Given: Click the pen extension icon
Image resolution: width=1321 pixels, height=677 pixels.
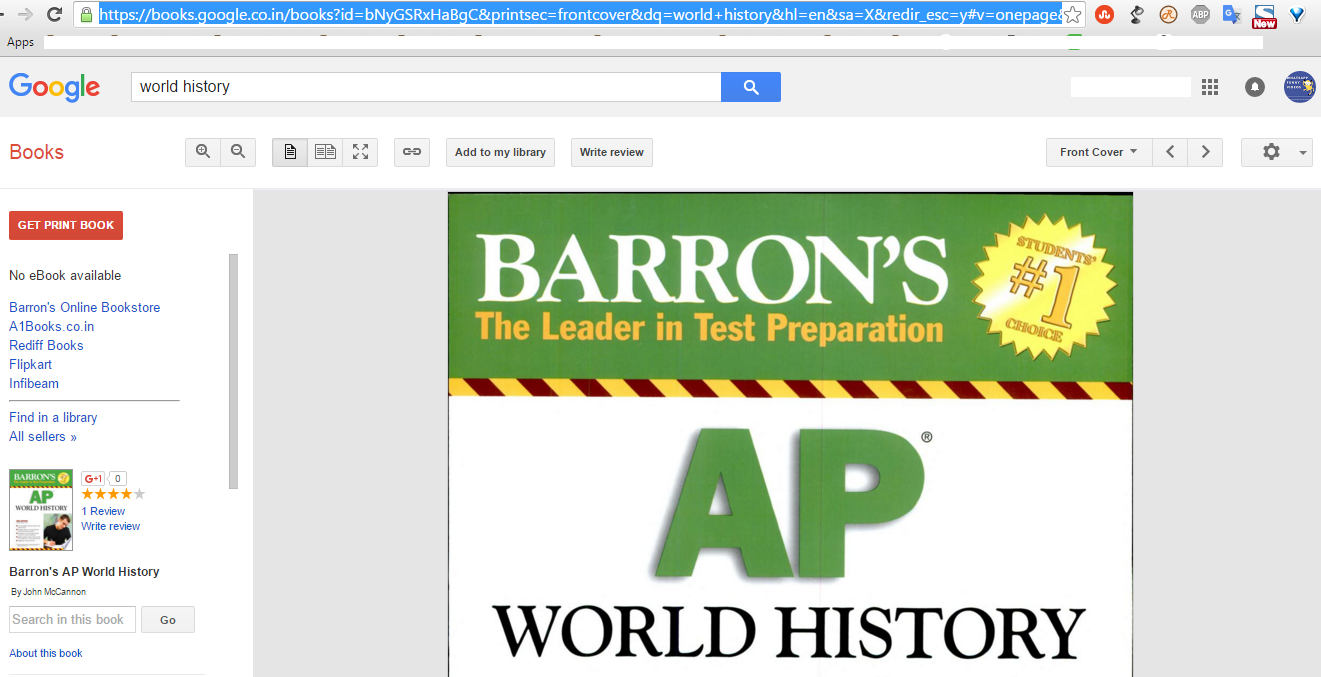Looking at the screenshot, I should (x=1137, y=14).
